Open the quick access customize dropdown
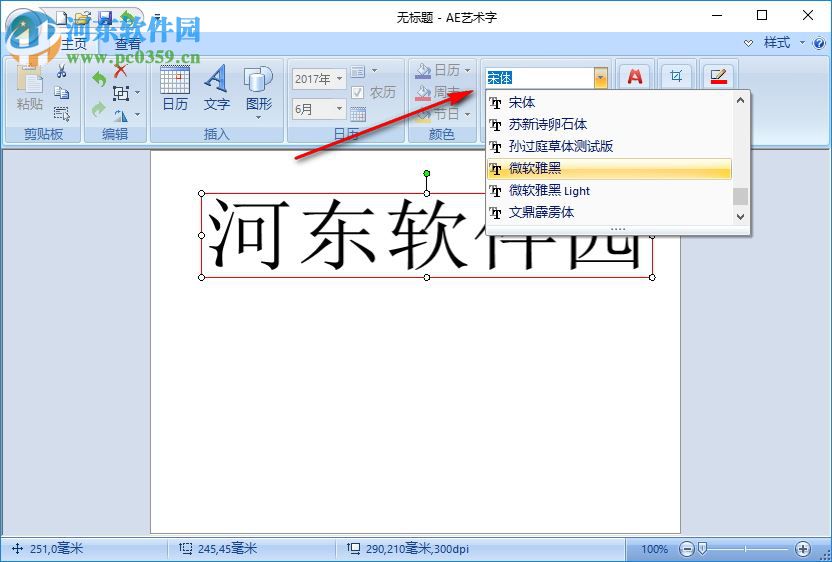The image size is (832, 562). pos(158,19)
